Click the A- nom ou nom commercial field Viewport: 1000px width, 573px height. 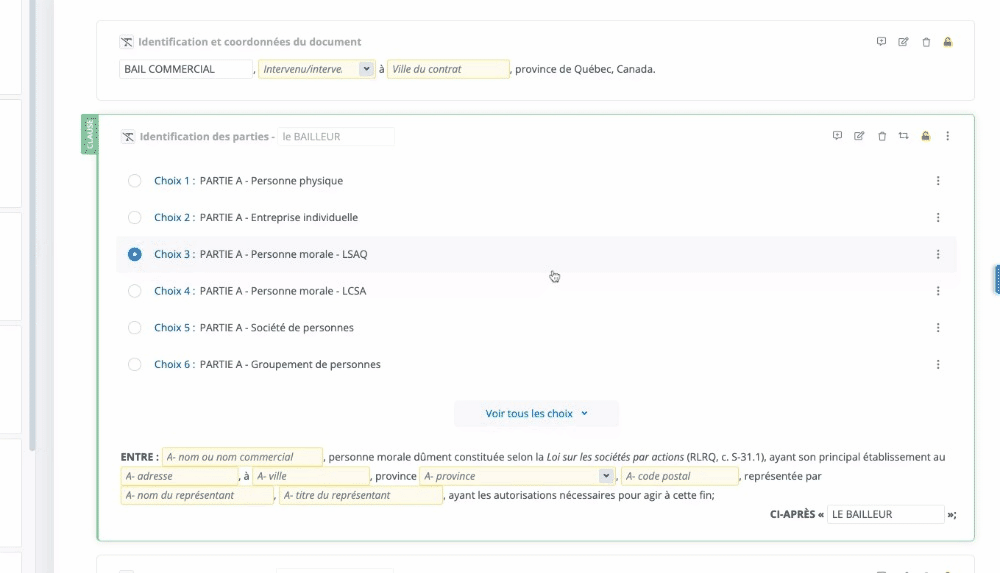[242, 457]
